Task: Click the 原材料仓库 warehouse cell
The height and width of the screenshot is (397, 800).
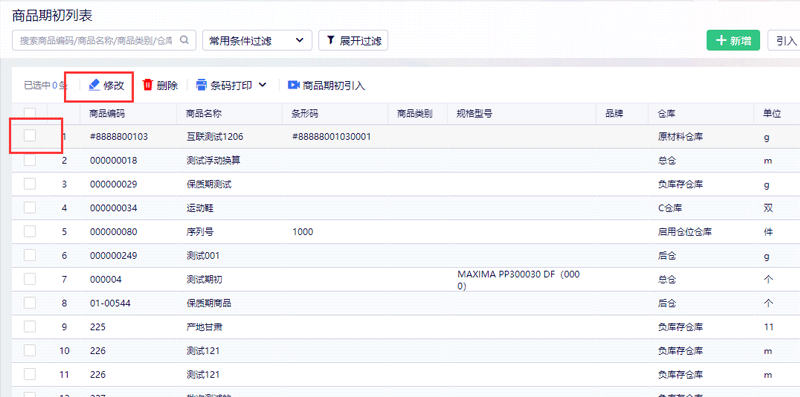Action: 680,137
